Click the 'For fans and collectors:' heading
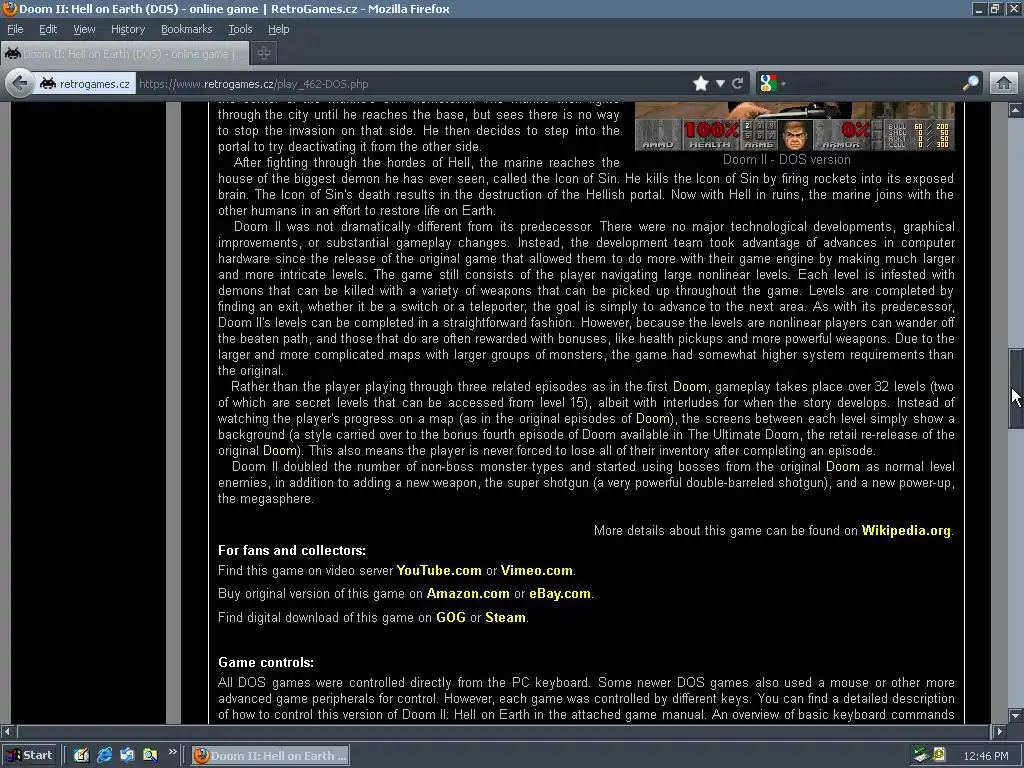This screenshot has height=768, width=1024. tap(292, 551)
